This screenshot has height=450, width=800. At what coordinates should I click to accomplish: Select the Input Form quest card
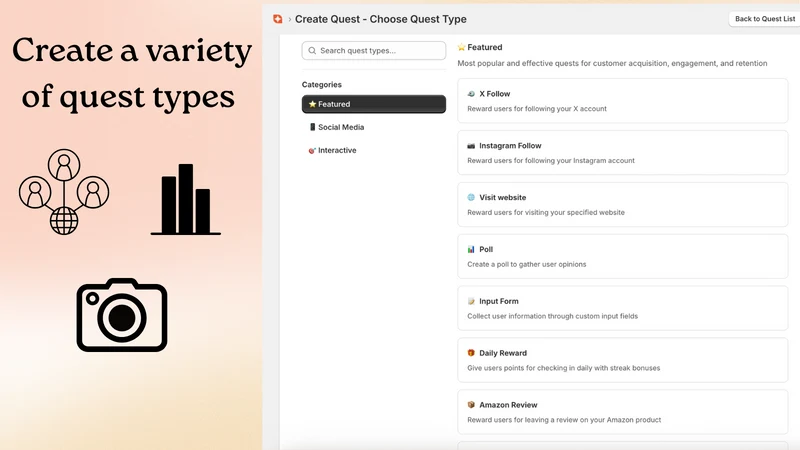click(x=622, y=308)
